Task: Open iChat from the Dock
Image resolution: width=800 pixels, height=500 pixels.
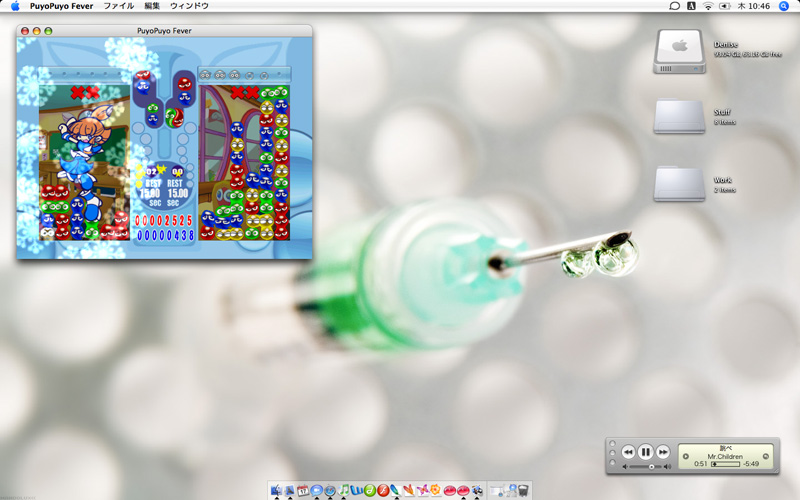Action: 316,490
